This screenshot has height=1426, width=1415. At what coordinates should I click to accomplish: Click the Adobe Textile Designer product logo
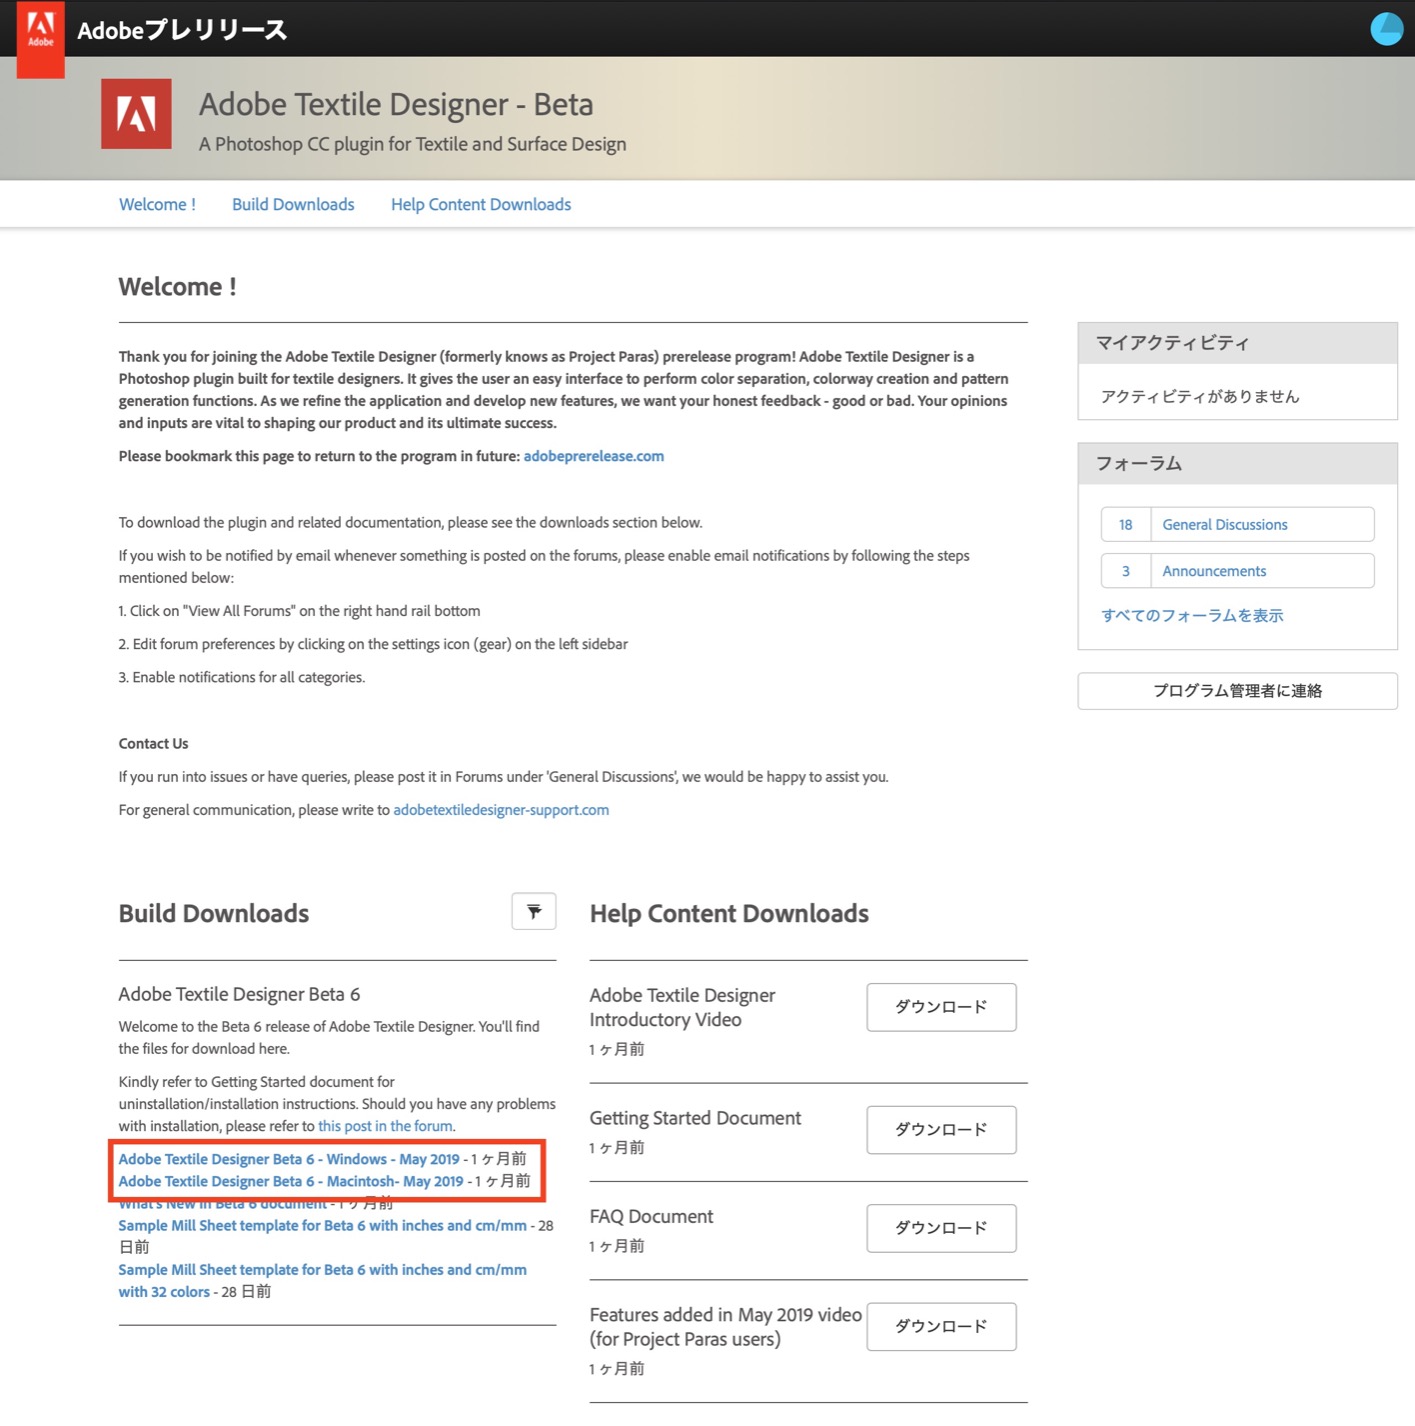136,114
